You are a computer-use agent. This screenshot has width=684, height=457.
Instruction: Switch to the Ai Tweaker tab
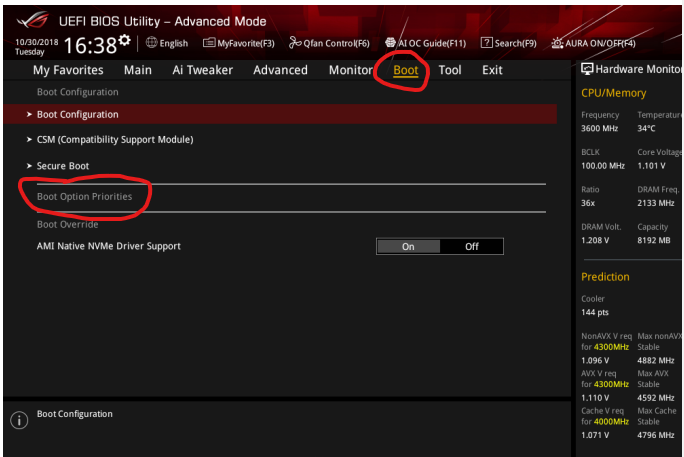pyautogui.click(x=202, y=70)
